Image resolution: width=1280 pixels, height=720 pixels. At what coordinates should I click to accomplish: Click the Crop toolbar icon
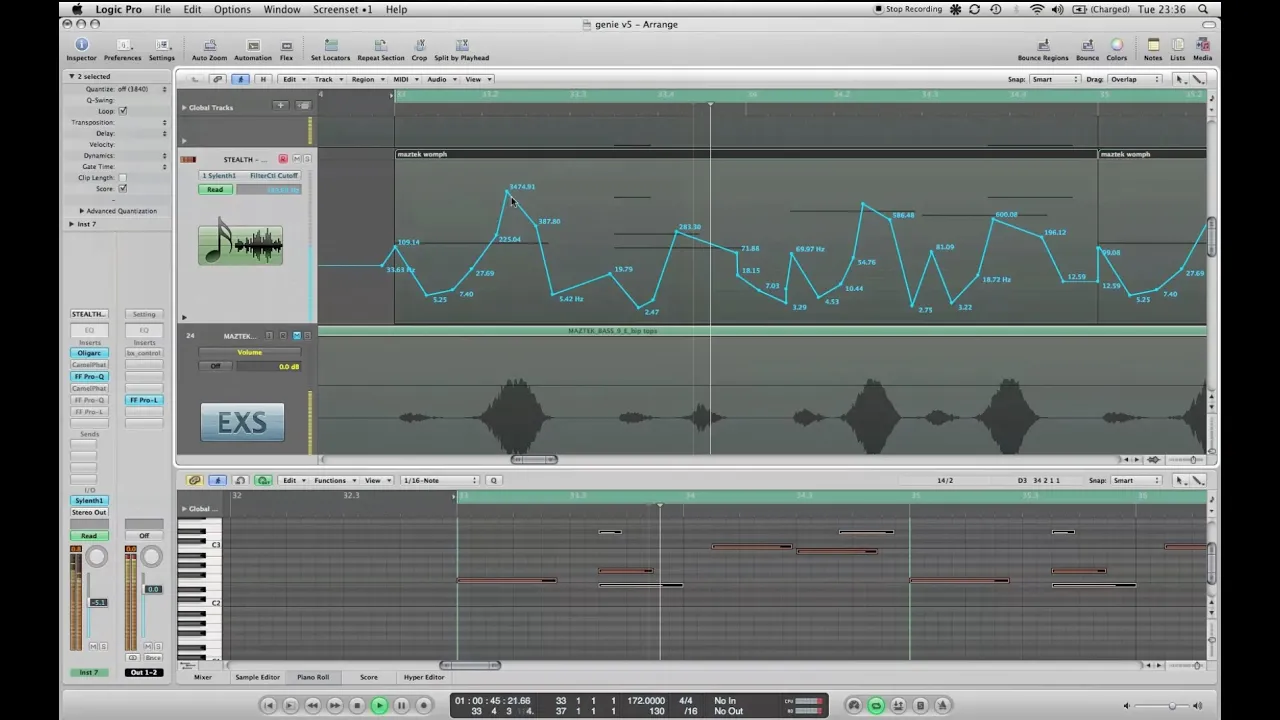click(x=420, y=45)
